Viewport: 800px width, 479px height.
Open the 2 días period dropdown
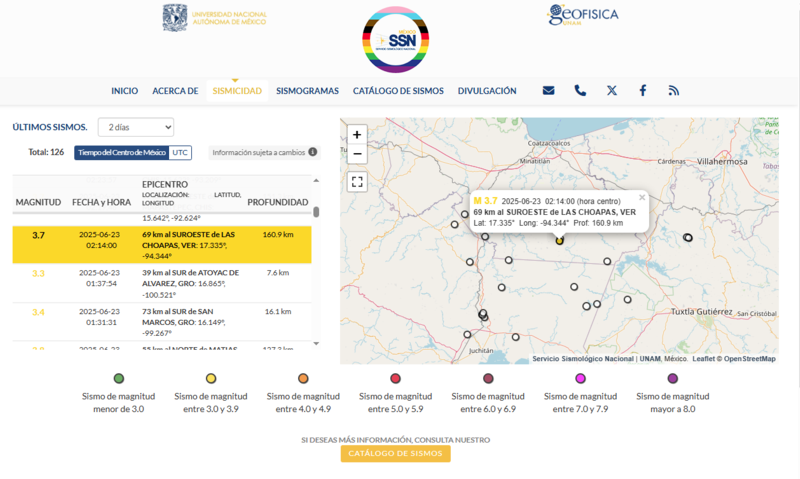(x=136, y=127)
